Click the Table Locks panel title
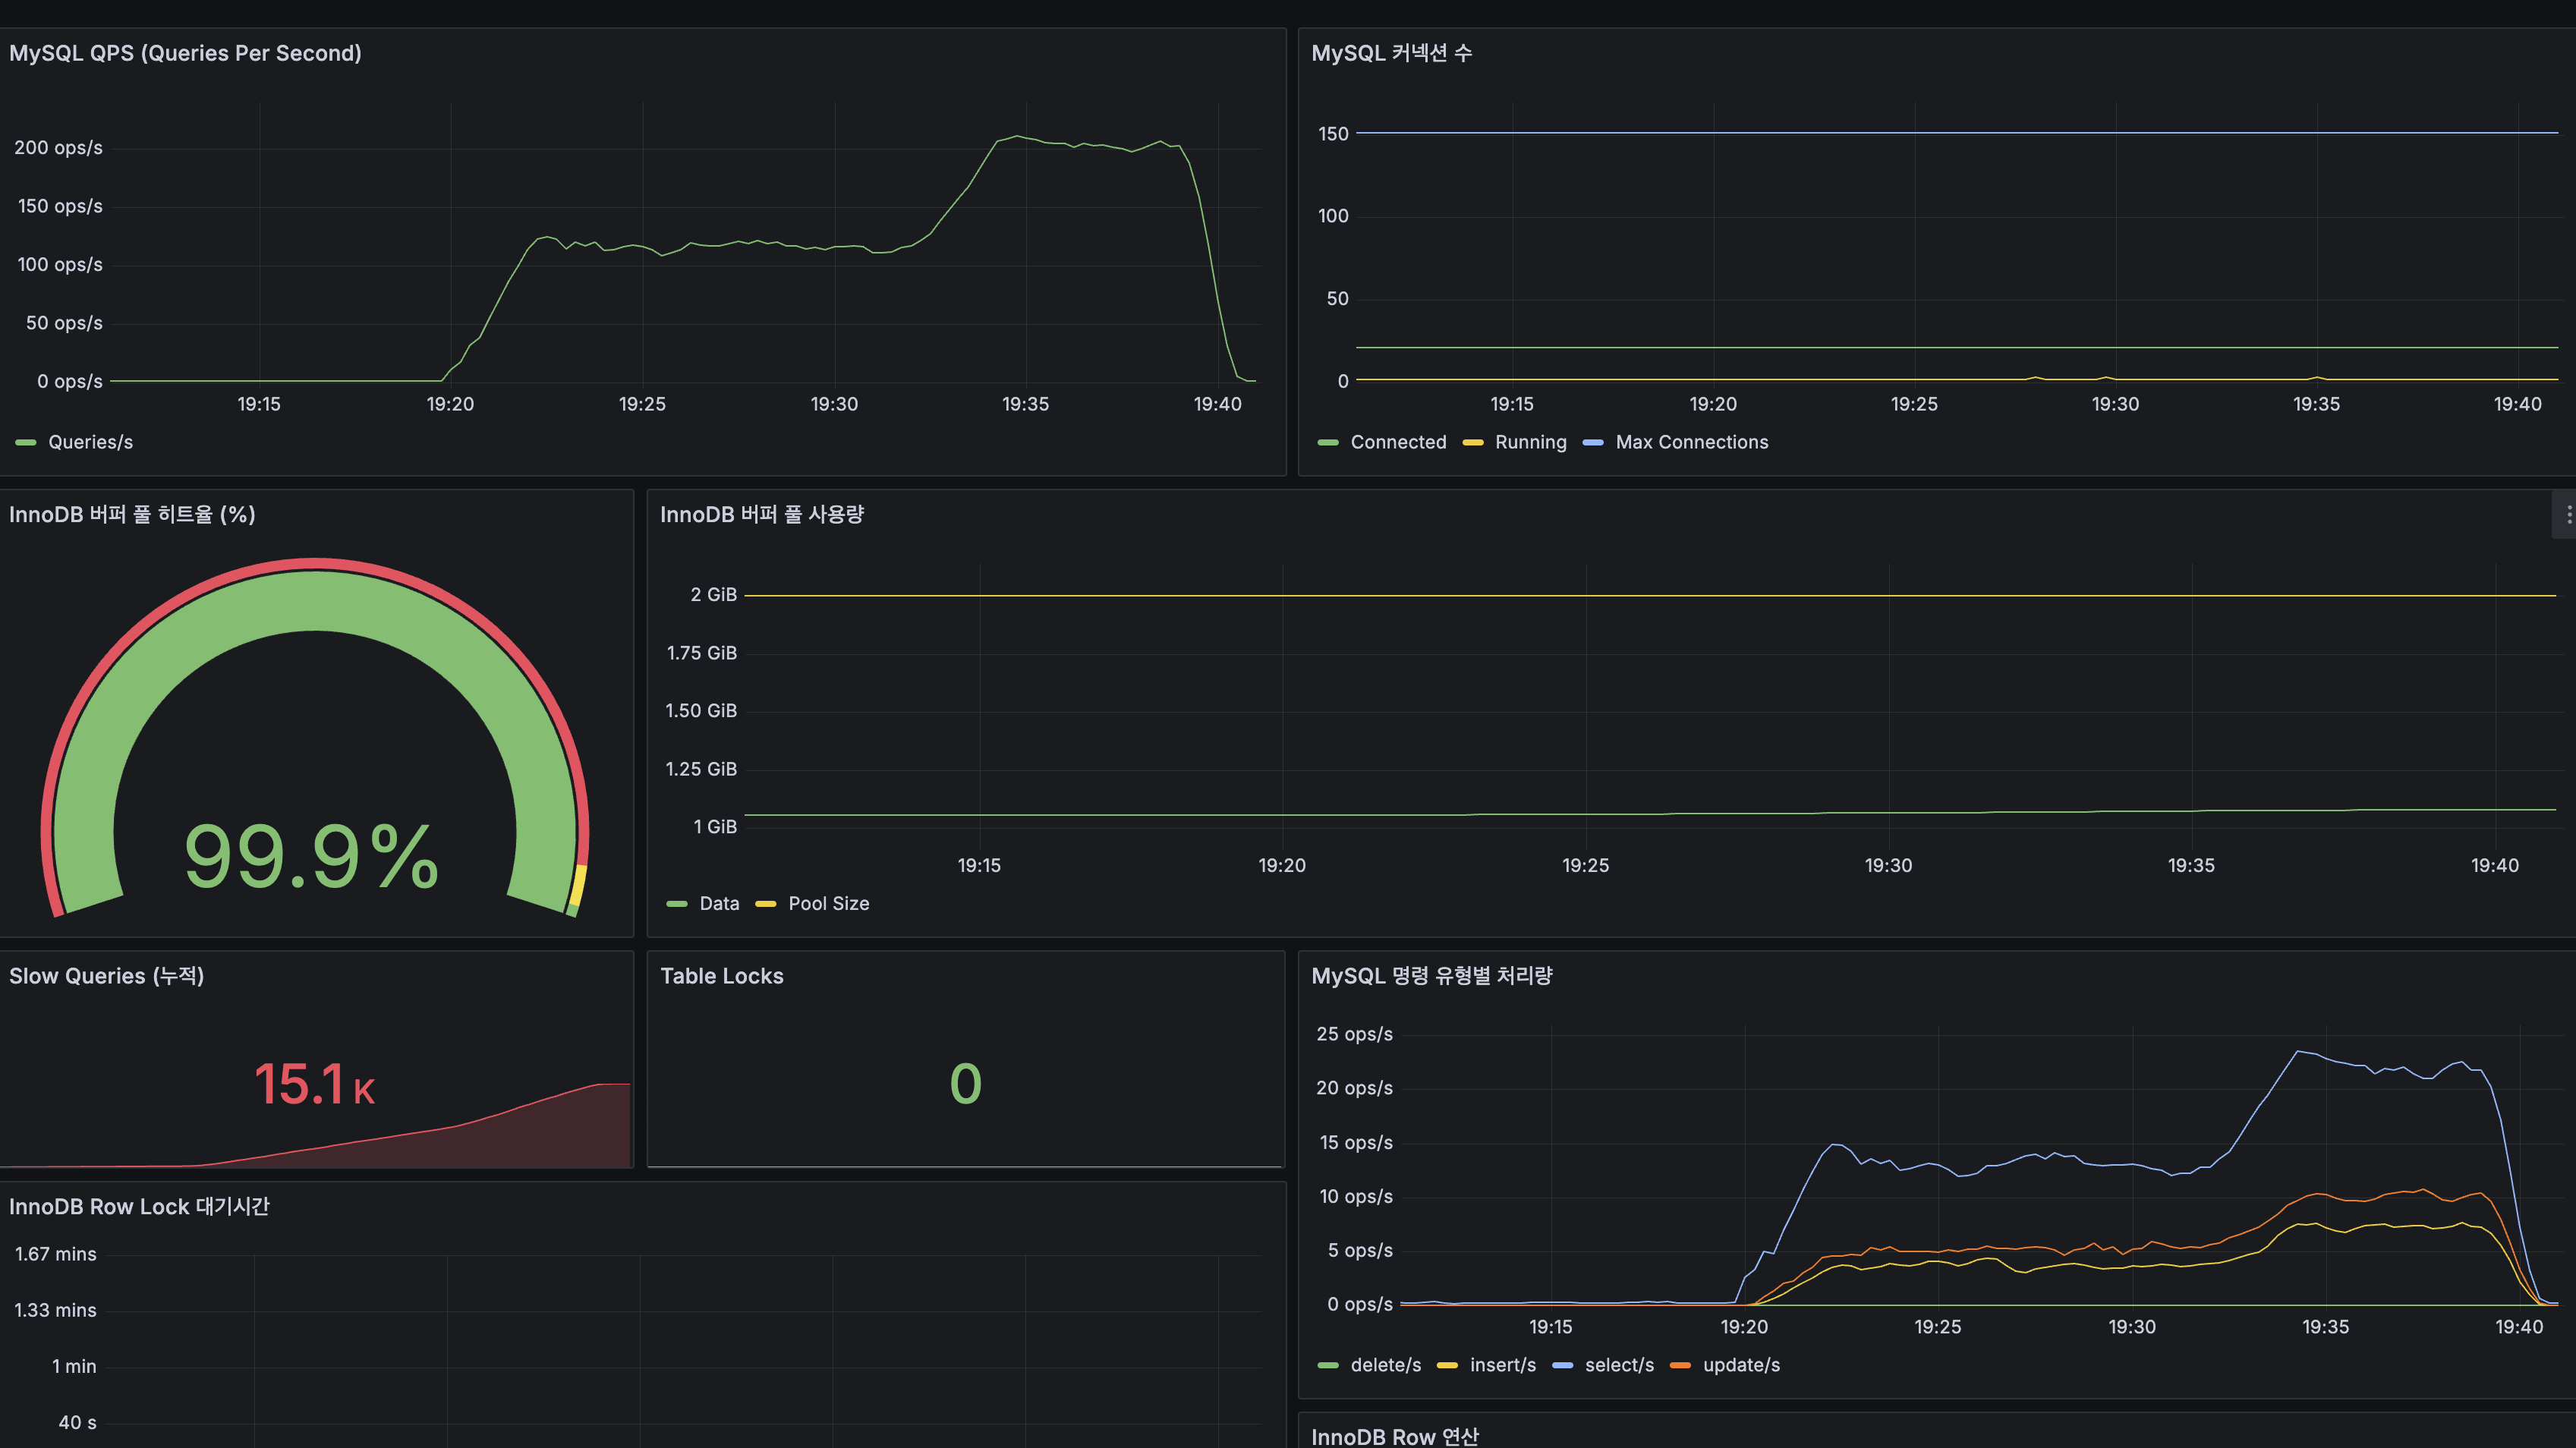The height and width of the screenshot is (1448, 2576). point(721,976)
